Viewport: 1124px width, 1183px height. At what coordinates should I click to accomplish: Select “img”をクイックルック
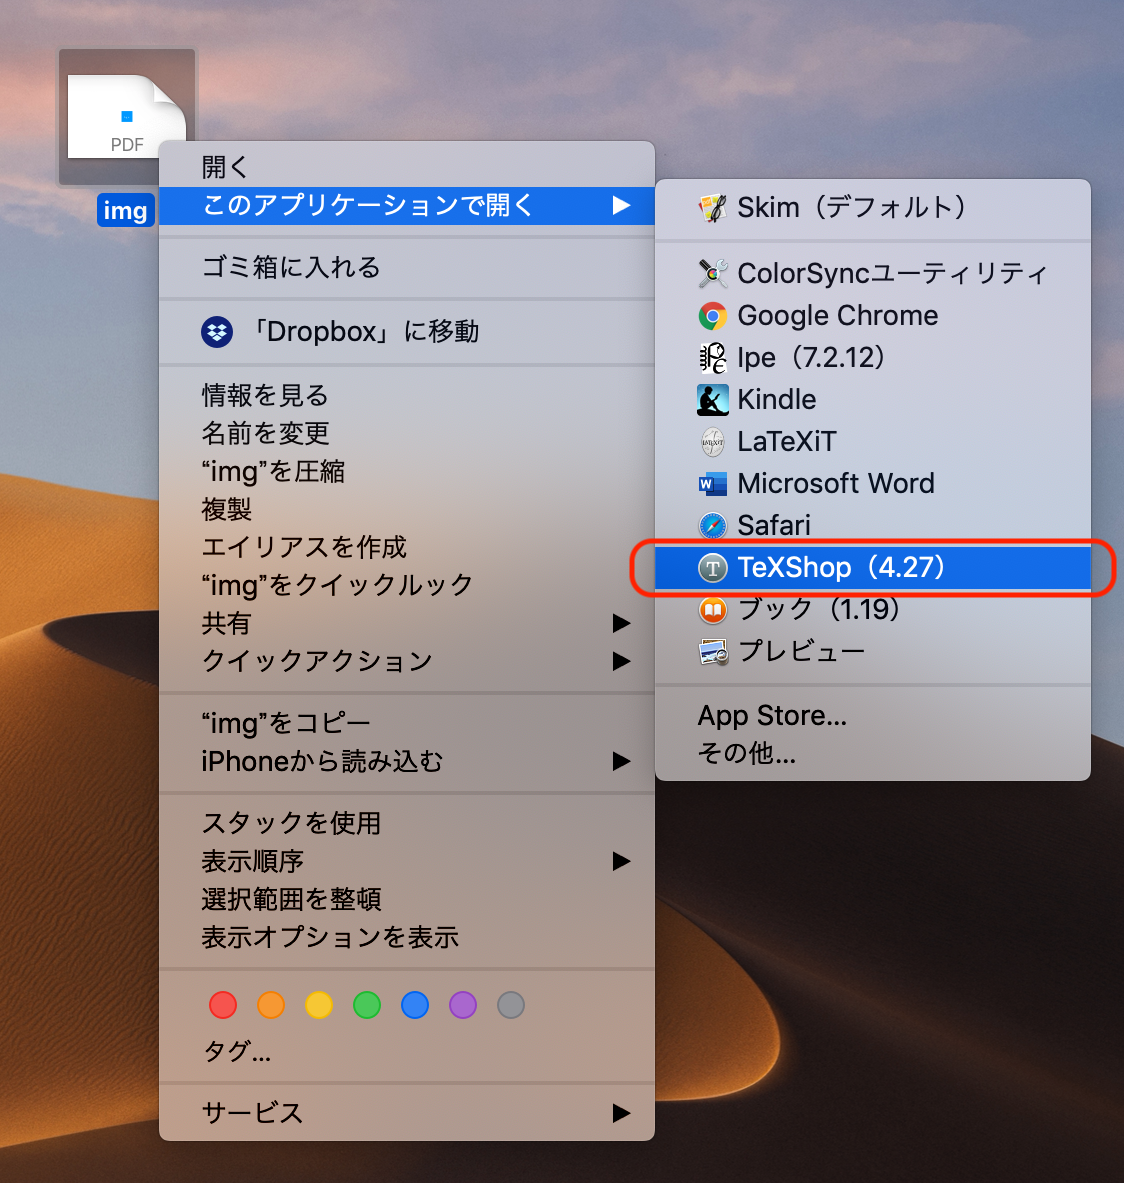click(x=407, y=585)
